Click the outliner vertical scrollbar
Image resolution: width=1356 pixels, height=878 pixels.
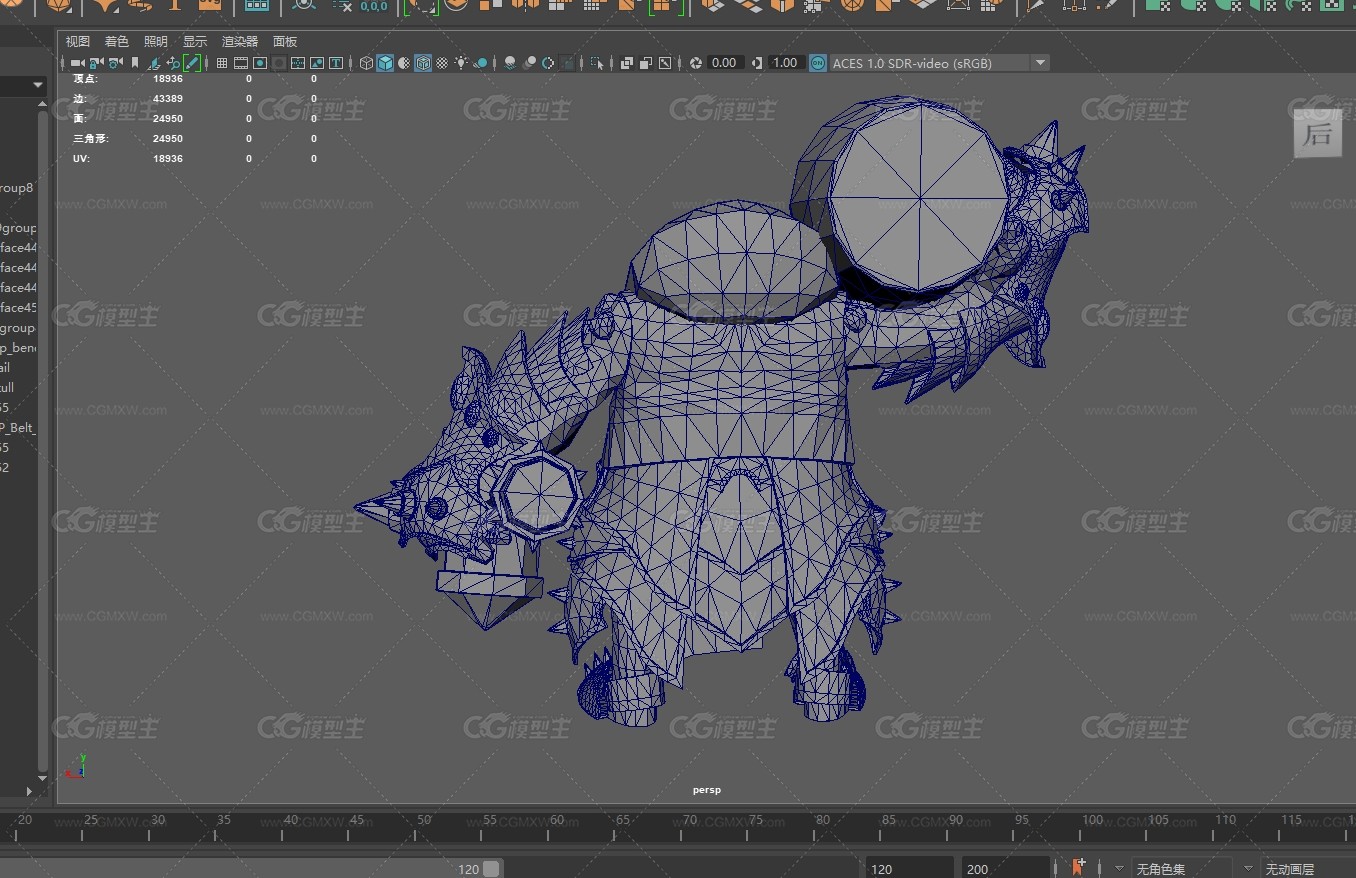pos(42,440)
